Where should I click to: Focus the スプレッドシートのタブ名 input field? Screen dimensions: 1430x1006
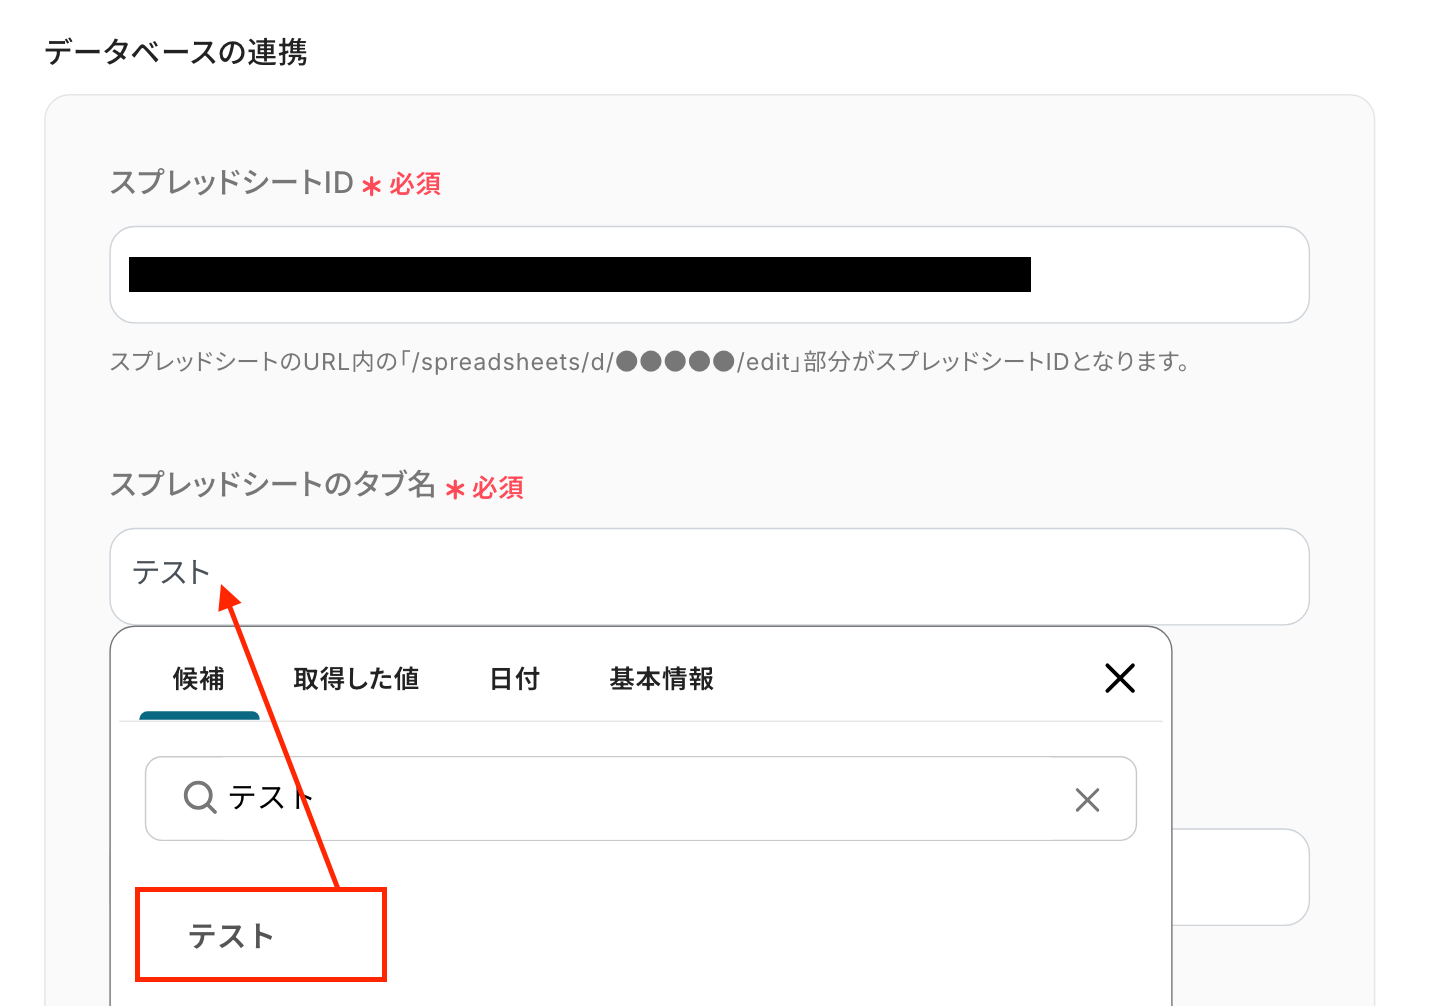[709, 577]
